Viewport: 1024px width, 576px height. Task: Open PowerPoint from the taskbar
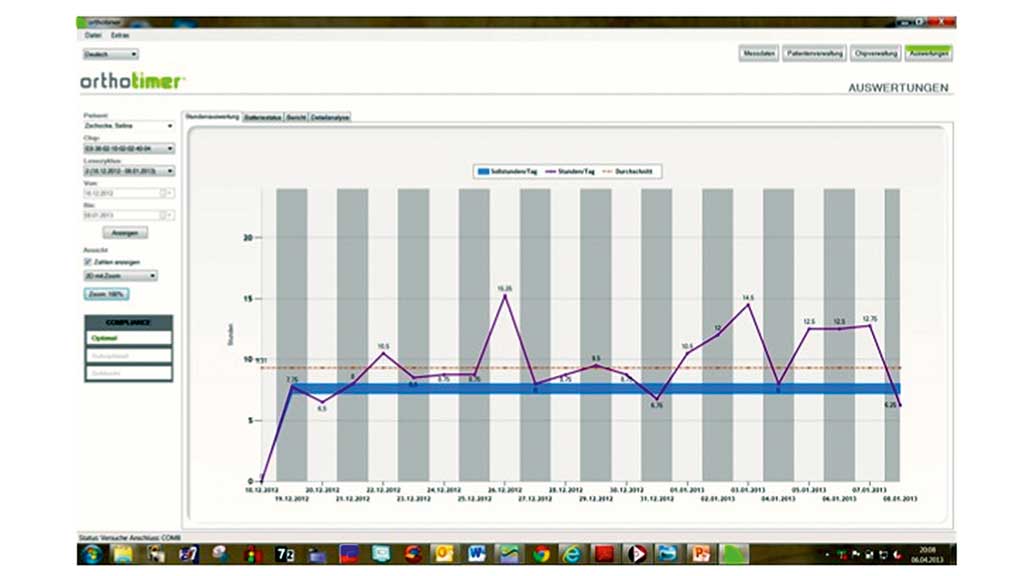click(699, 553)
